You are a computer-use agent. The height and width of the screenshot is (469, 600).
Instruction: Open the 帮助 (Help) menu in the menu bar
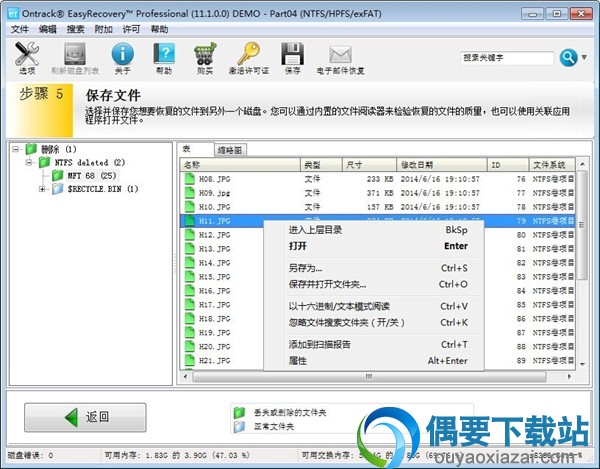[159, 29]
